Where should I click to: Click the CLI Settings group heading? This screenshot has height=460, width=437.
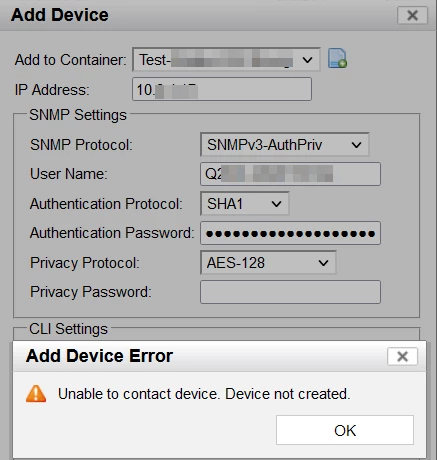tap(68, 329)
